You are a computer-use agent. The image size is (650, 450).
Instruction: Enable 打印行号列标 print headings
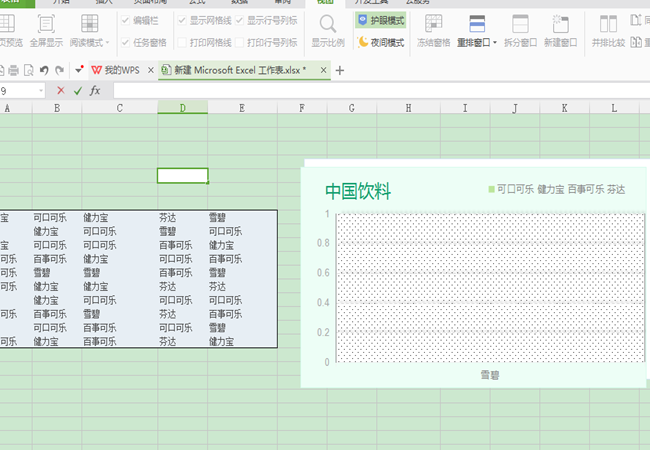[x=239, y=42]
